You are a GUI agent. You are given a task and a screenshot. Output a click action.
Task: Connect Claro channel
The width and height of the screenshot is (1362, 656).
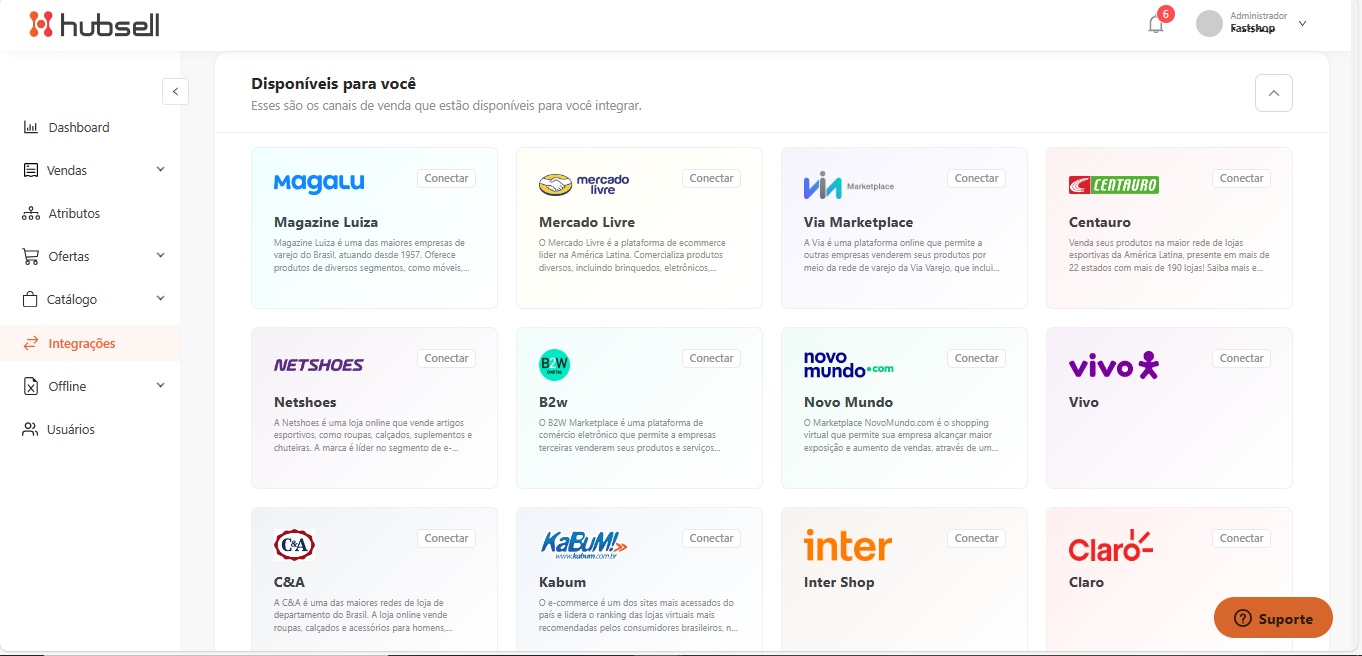pyautogui.click(x=1241, y=538)
